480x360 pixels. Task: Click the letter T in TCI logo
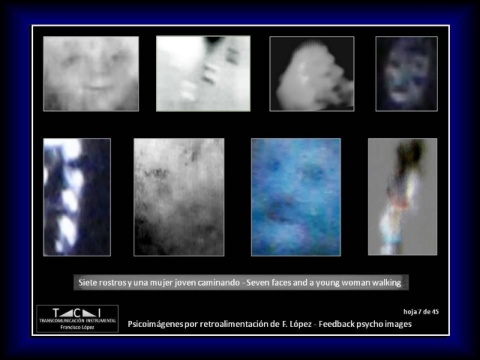[x=56, y=313]
